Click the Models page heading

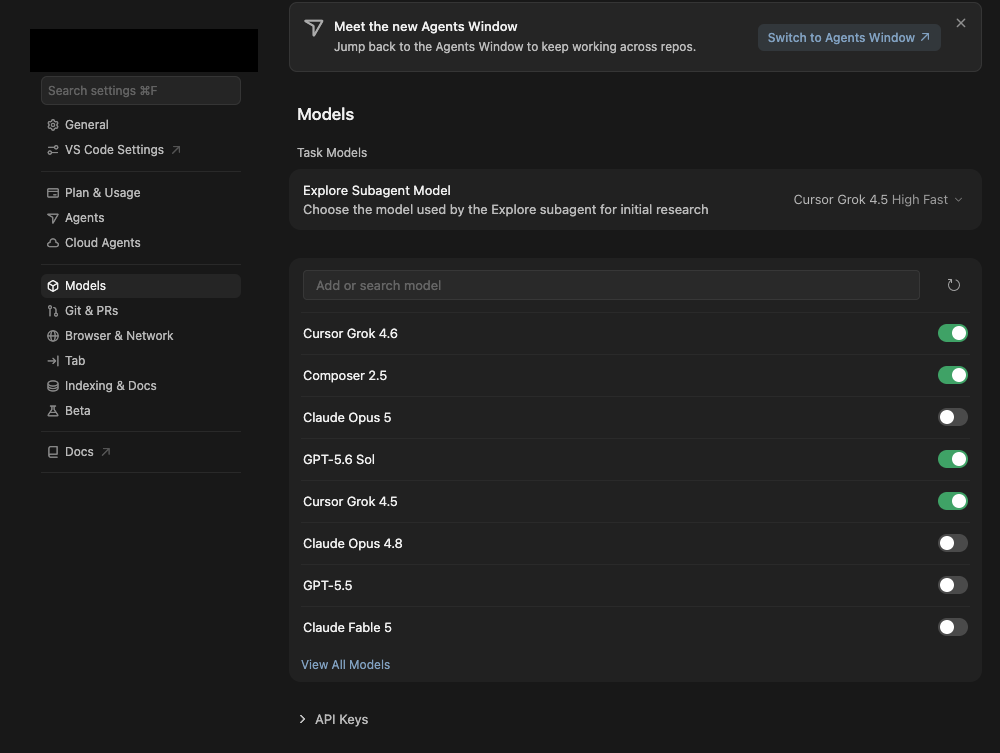(x=325, y=114)
